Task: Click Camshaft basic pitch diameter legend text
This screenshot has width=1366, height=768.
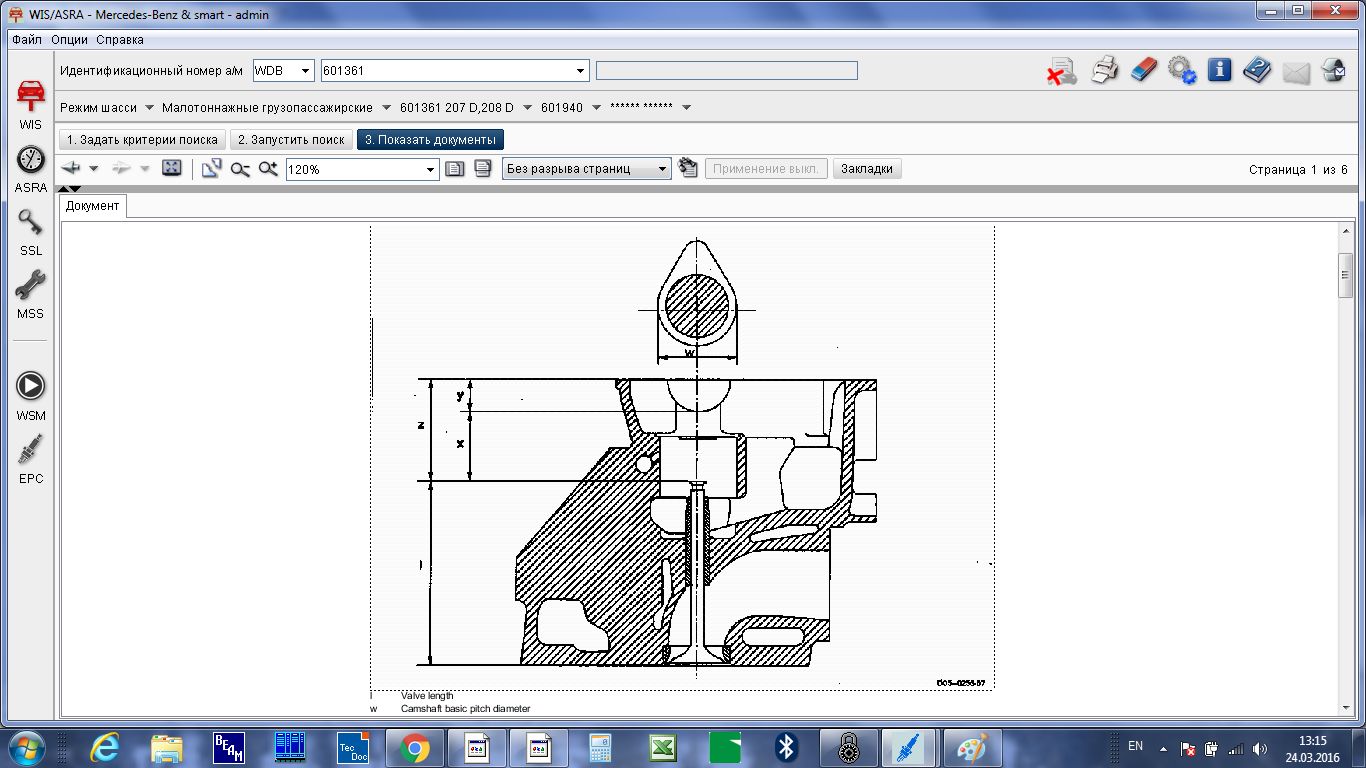Action: [465, 708]
